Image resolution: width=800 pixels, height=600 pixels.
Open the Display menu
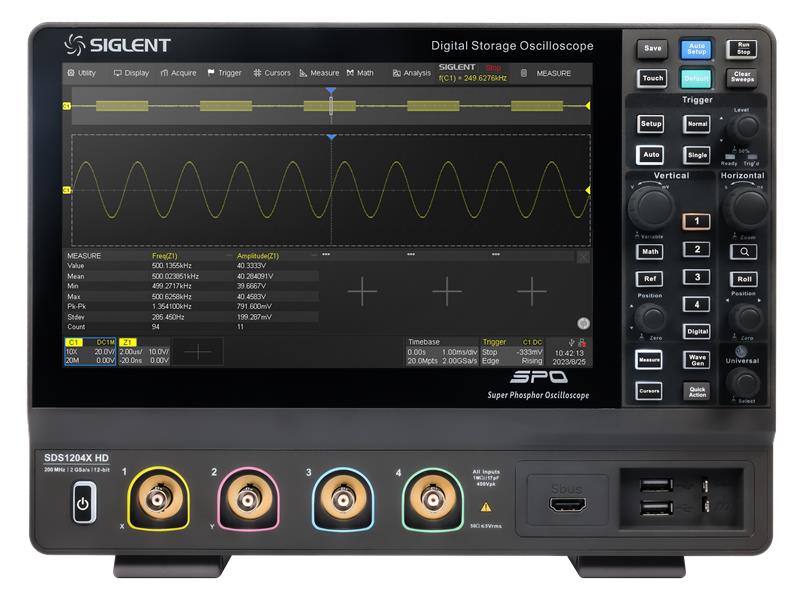point(131,73)
